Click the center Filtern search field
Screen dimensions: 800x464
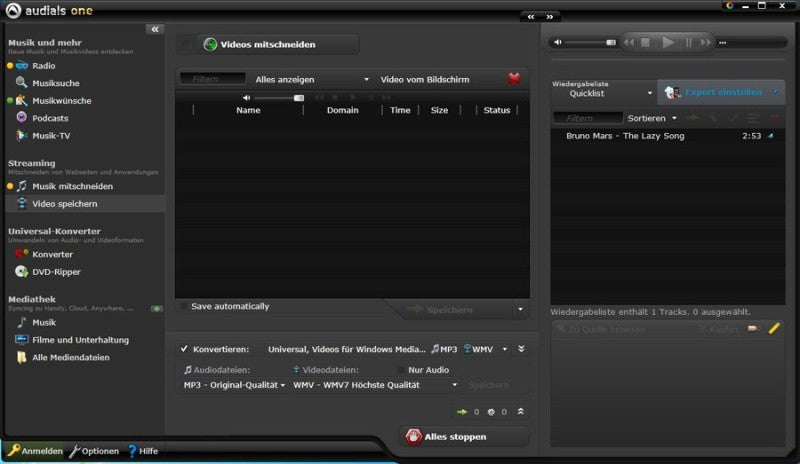point(212,79)
